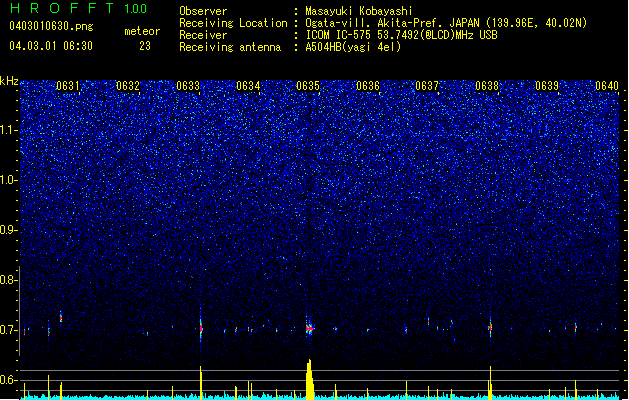Click the Receiving antenna label
This screenshot has height=400, width=629.
pyautogui.click(x=230, y=47)
